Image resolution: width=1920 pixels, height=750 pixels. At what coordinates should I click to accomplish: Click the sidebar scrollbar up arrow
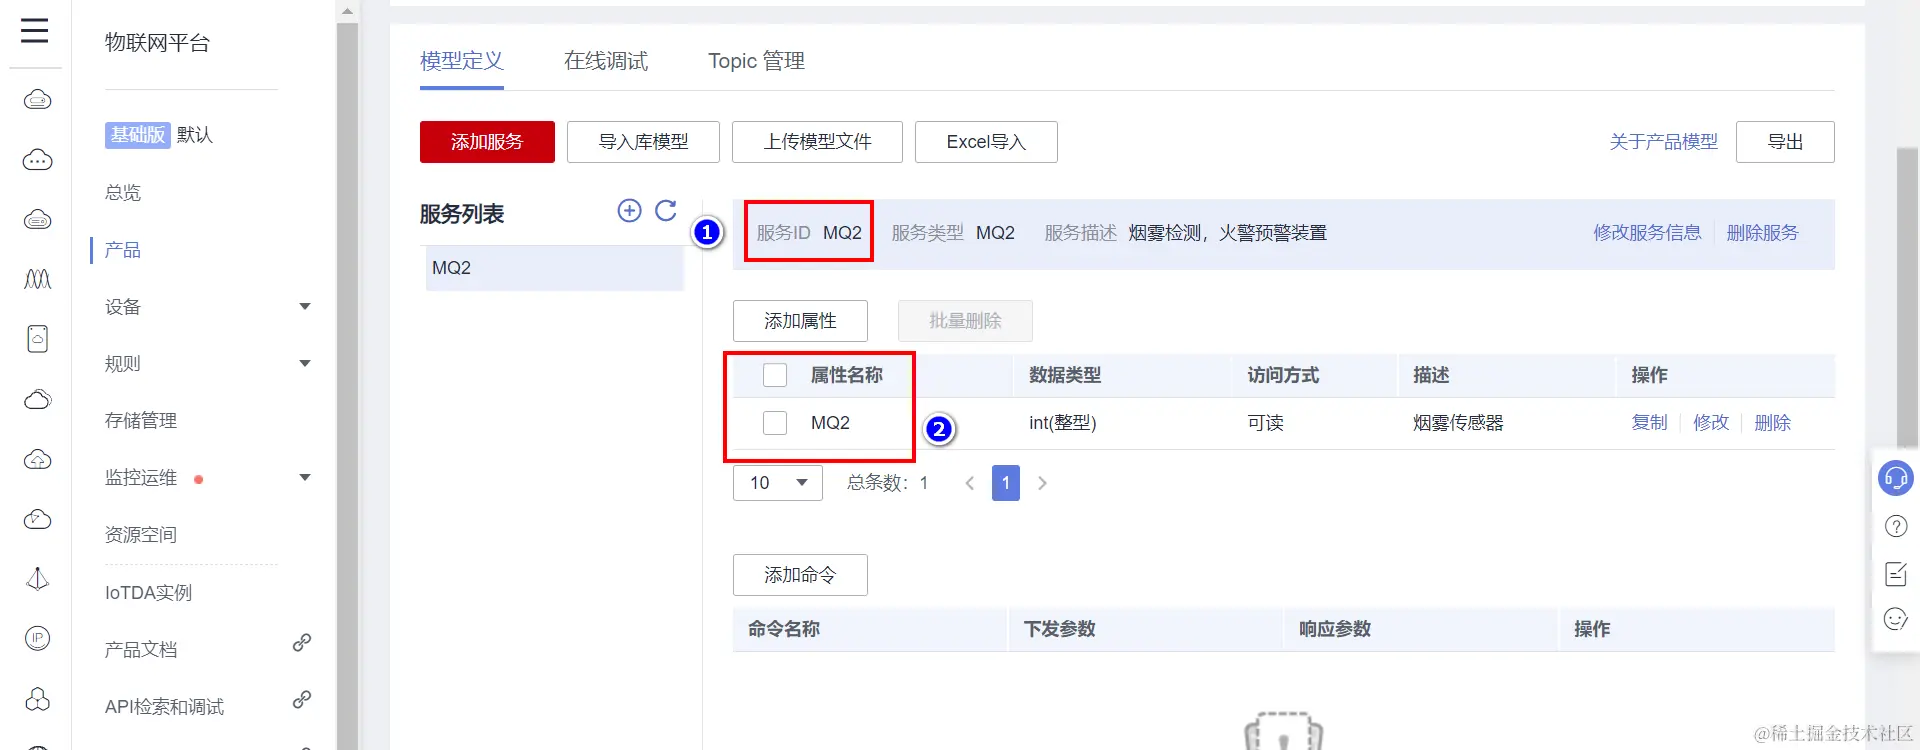(x=347, y=12)
